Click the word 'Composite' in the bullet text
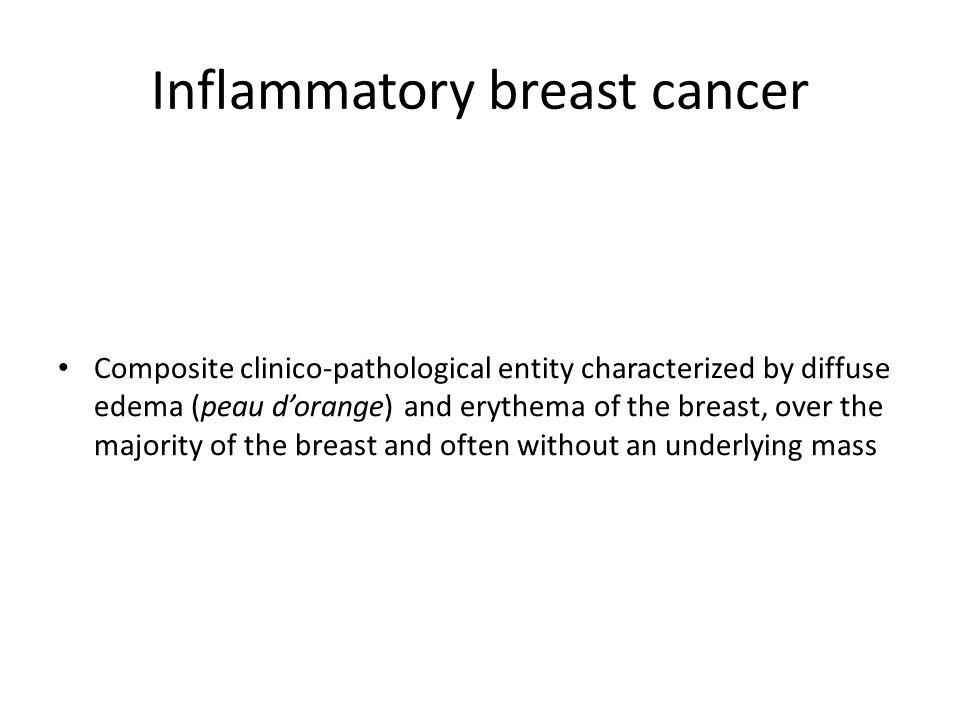The image size is (960, 720). (x=164, y=369)
